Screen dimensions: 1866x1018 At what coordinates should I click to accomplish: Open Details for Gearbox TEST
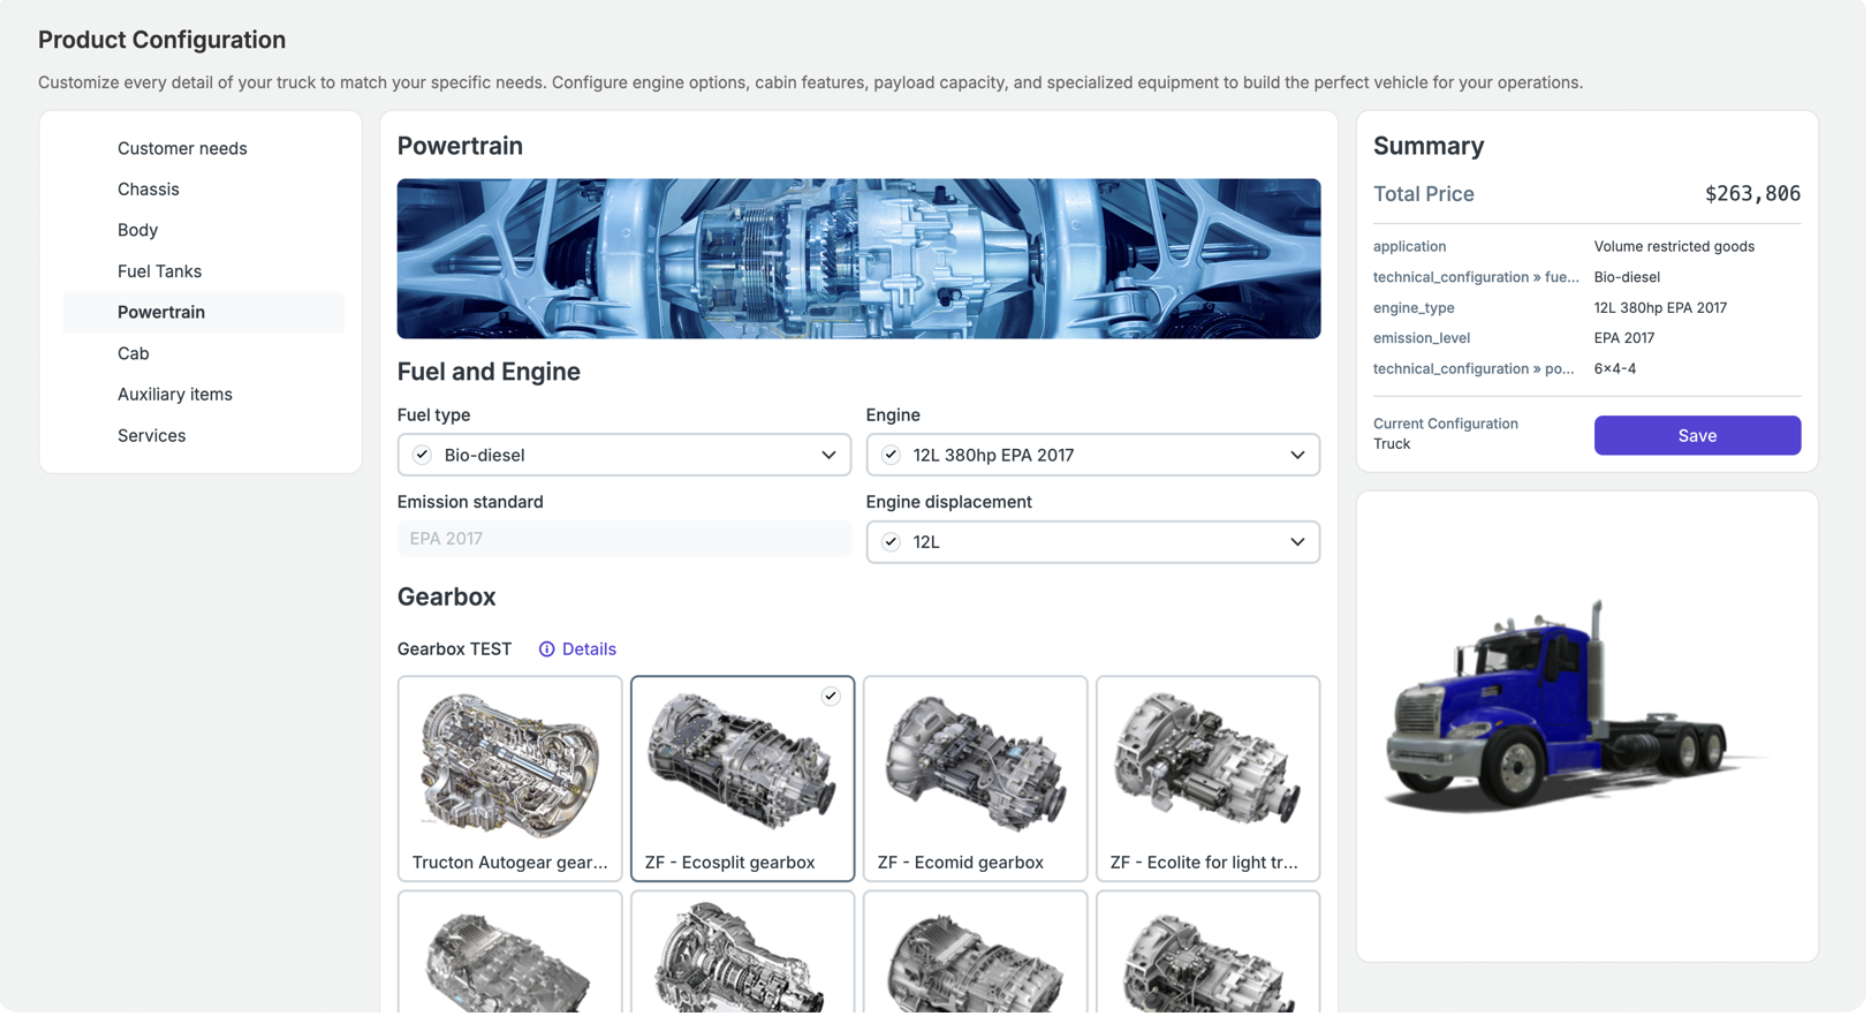(x=588, y=649)
